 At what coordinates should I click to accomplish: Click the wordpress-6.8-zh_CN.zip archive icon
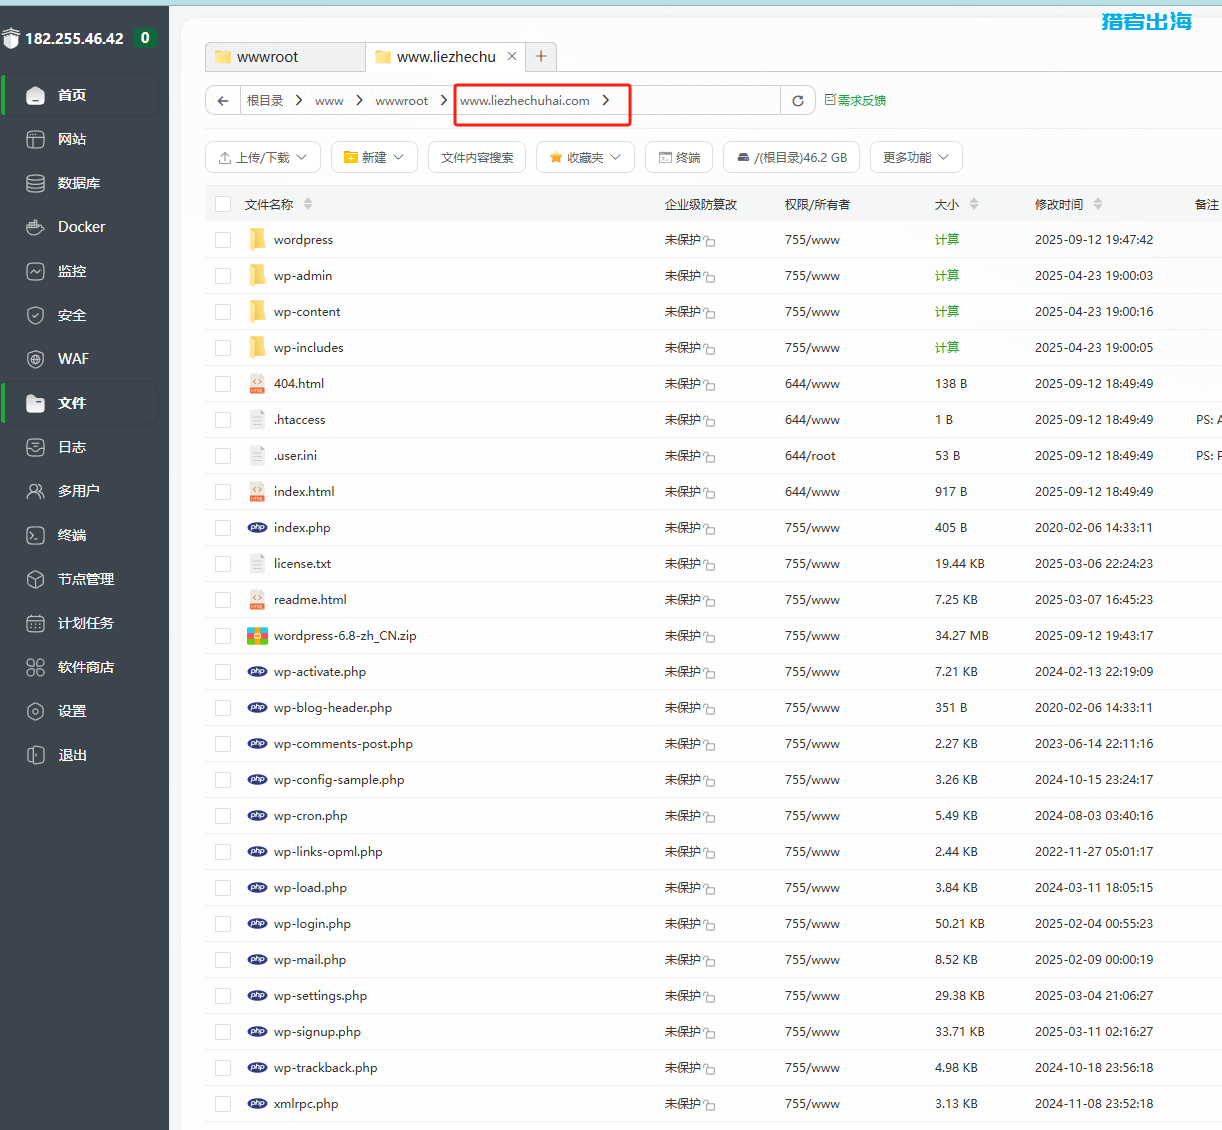pyautogui.click(x=257, y=636)
